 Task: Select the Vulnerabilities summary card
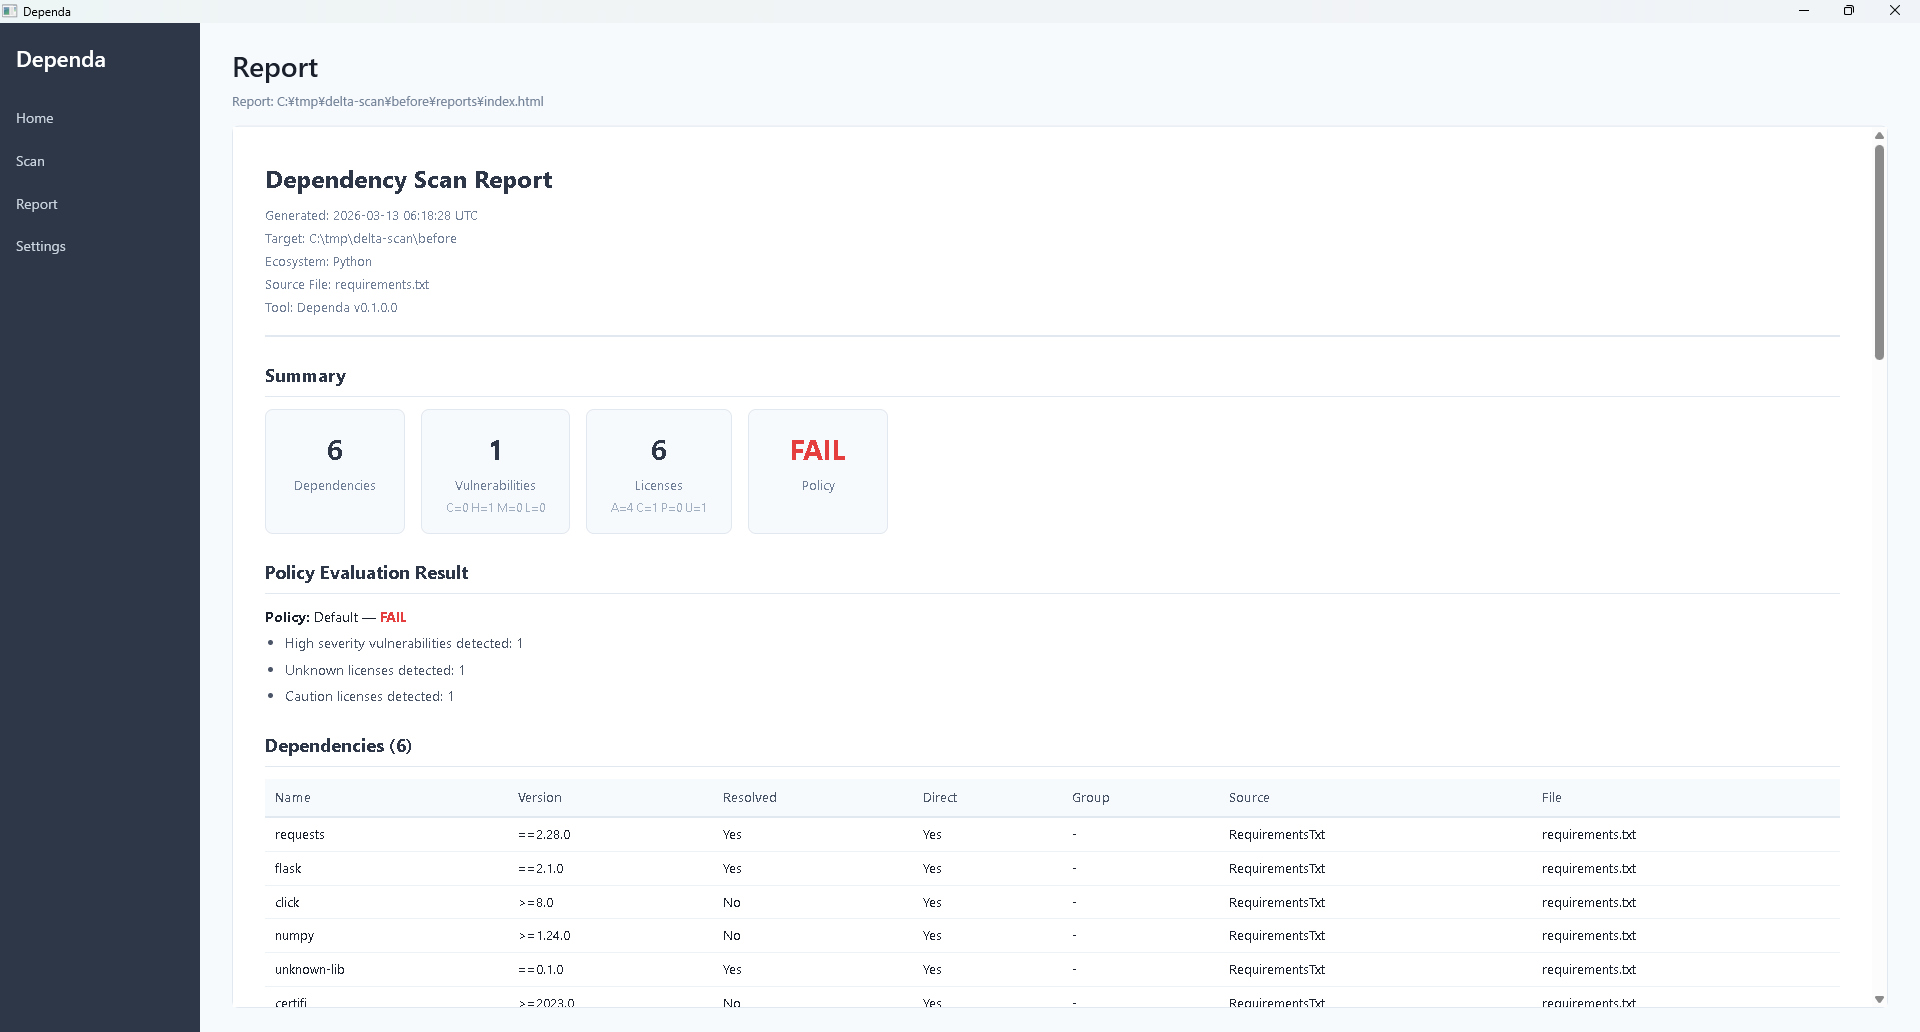[495, 471]
